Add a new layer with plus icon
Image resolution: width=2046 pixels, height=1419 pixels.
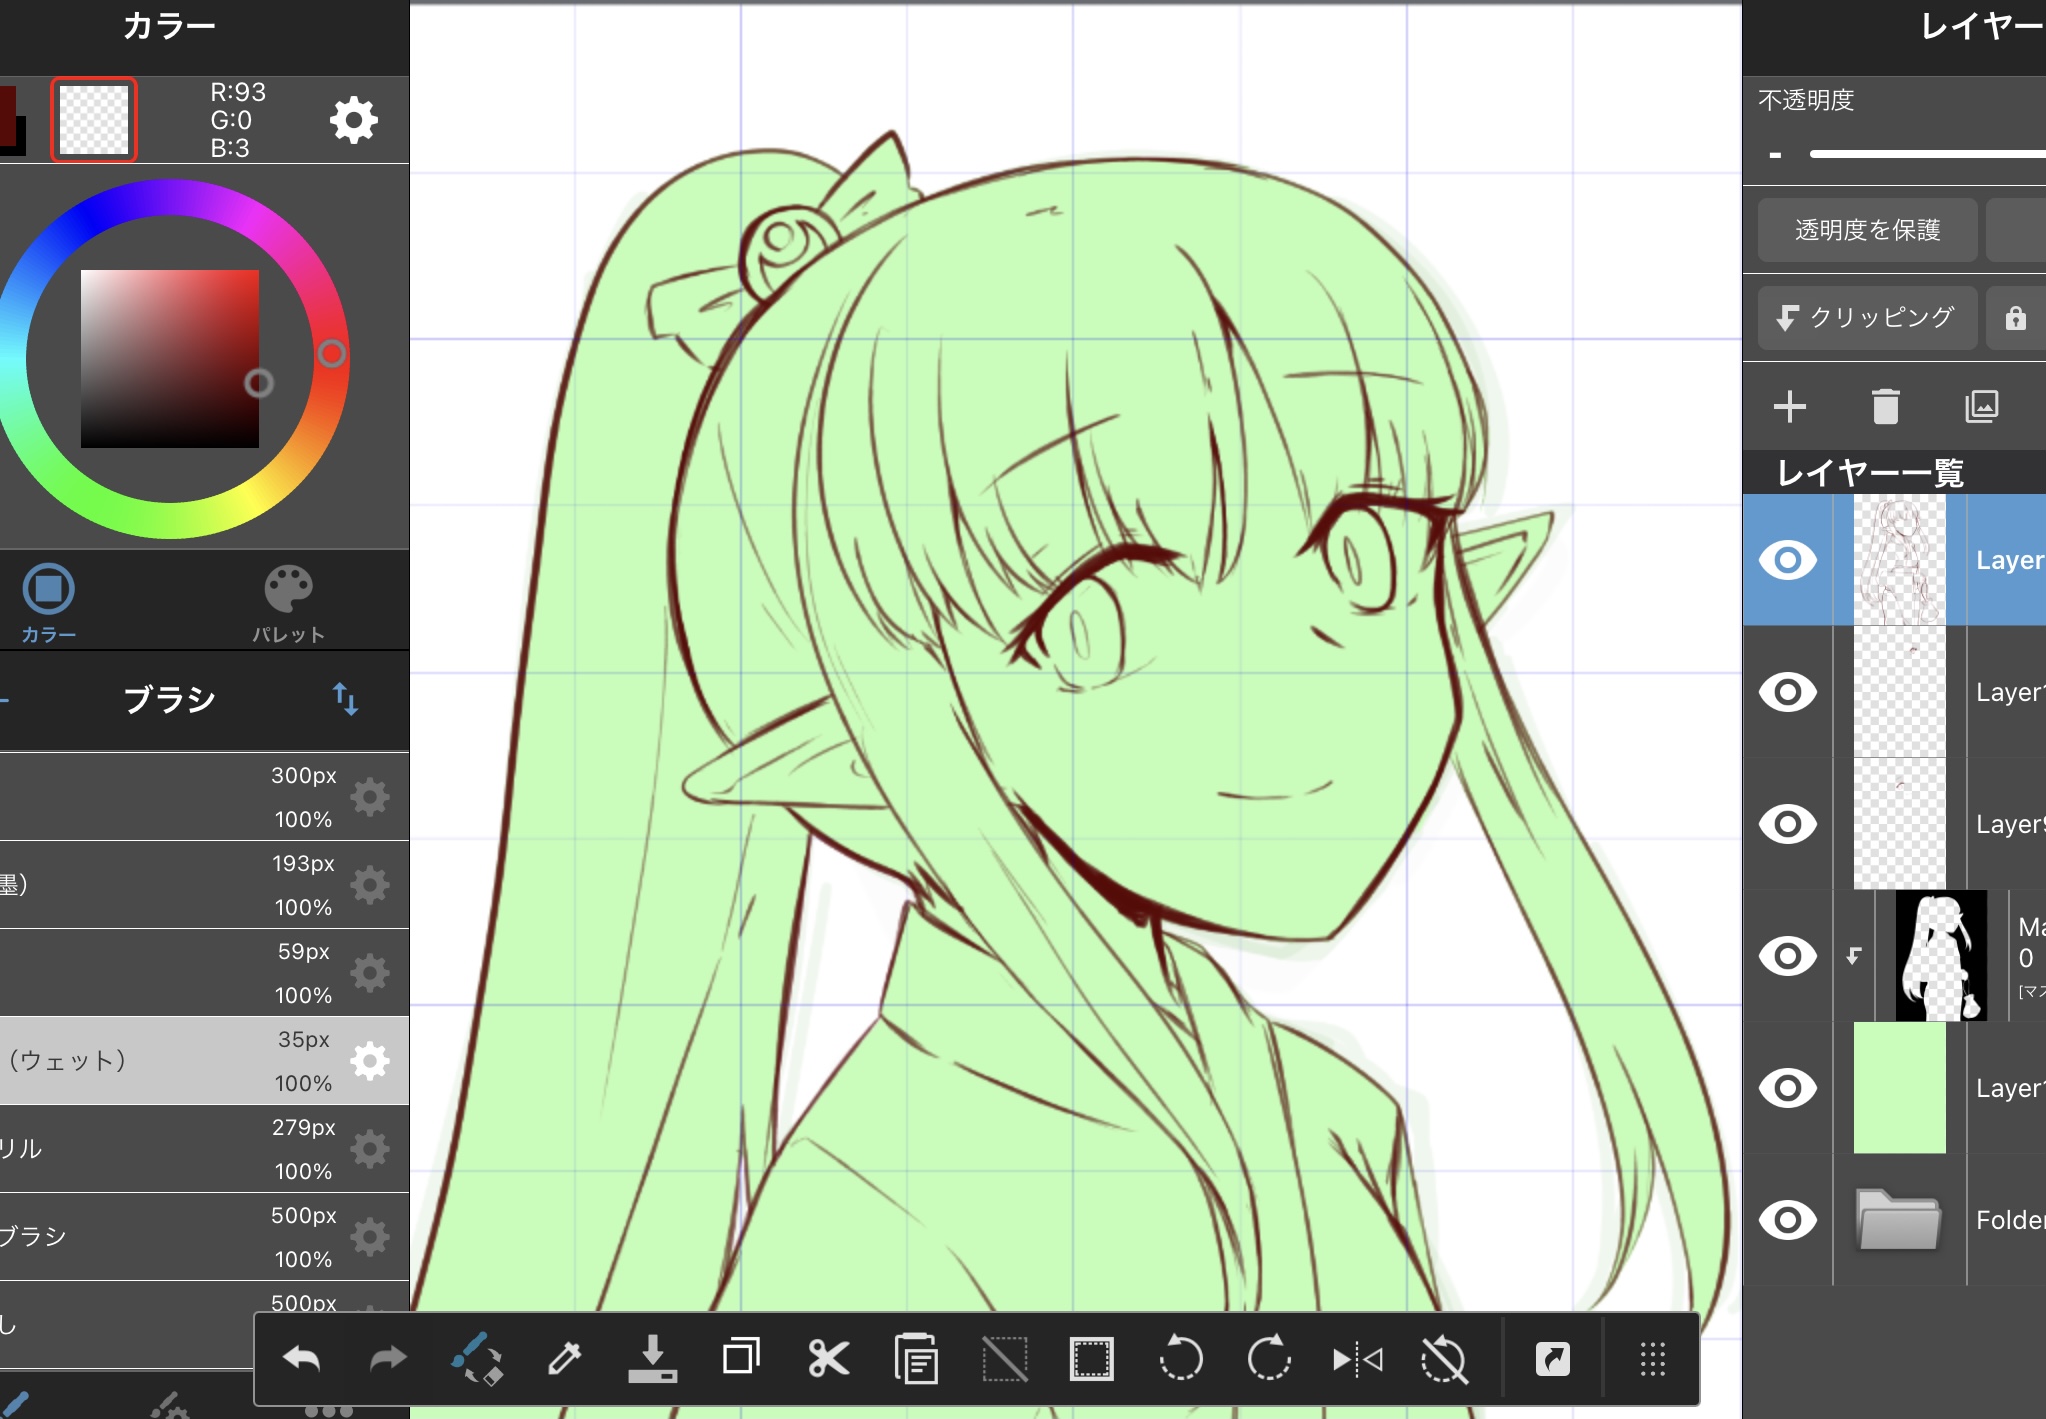click(1789, 407)
